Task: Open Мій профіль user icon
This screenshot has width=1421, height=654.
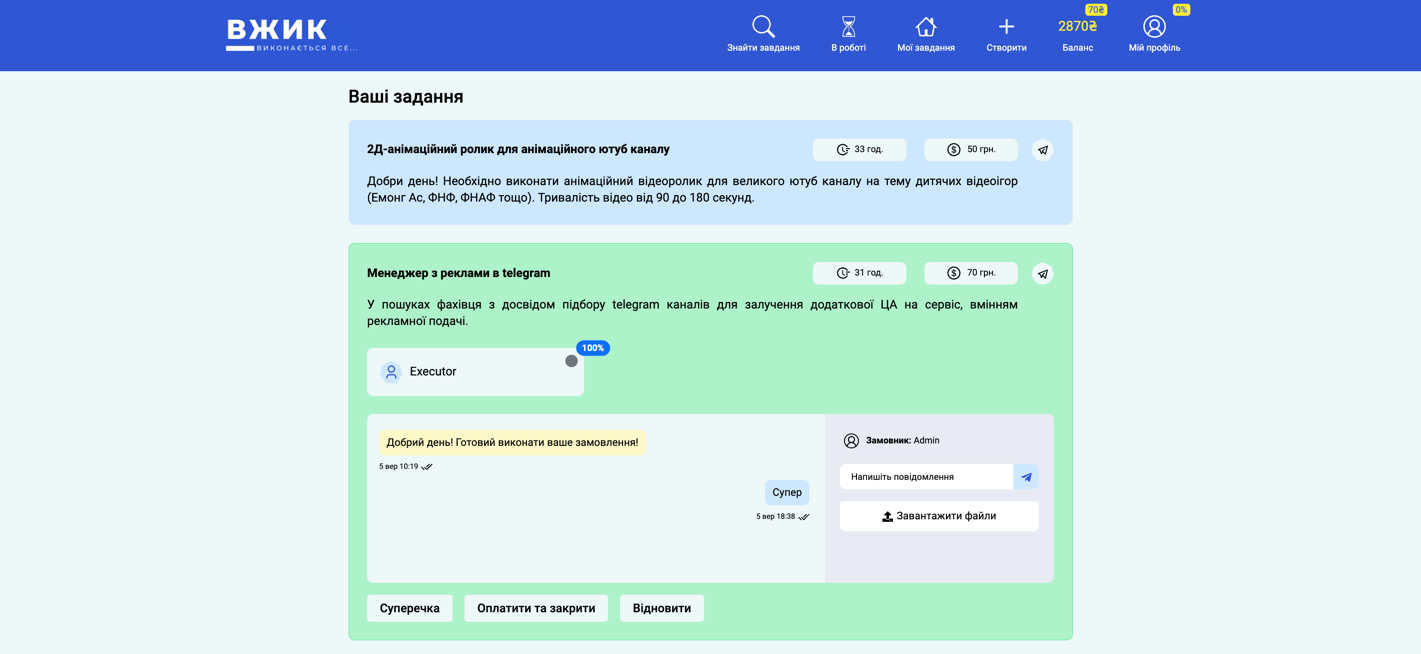Action: (x=1154, y=27)
